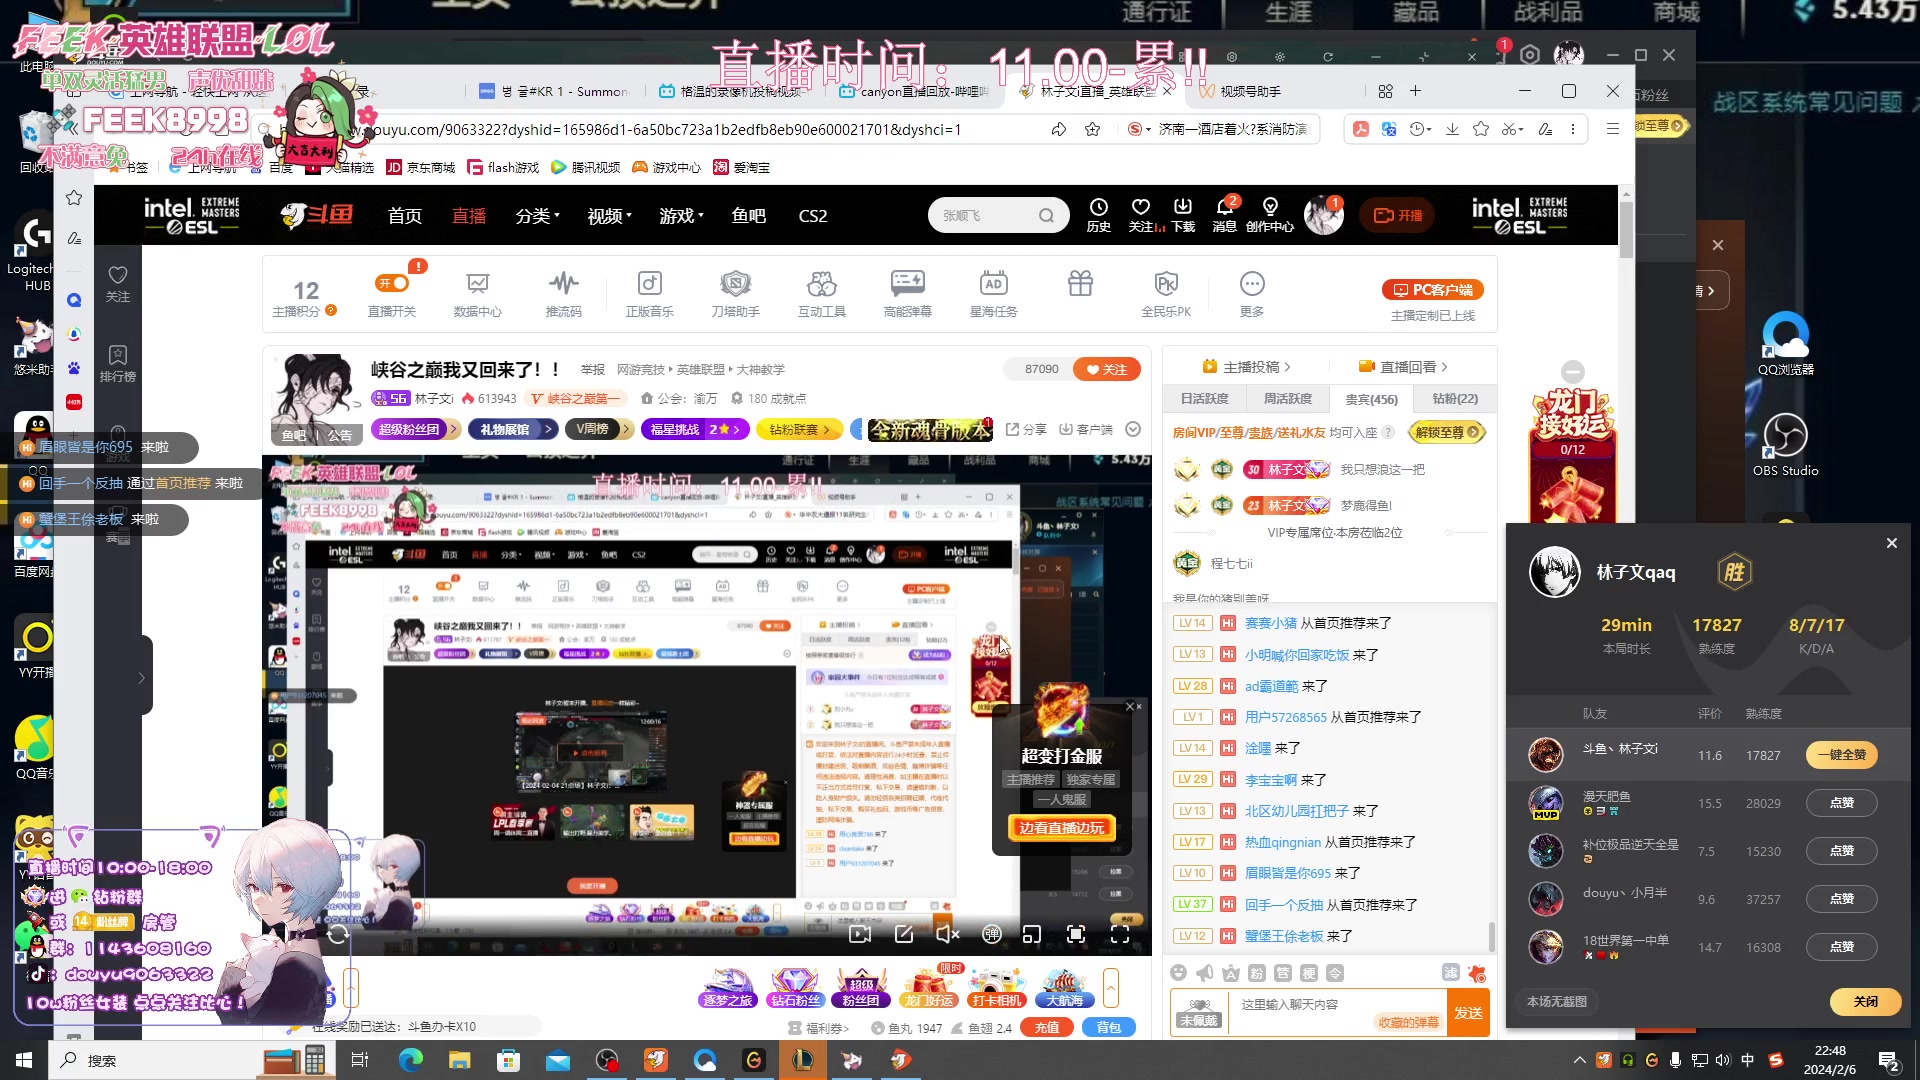Open 正版音乐 licensed music tool
The image size is (1920, 1080).
(x=649, y=294)
